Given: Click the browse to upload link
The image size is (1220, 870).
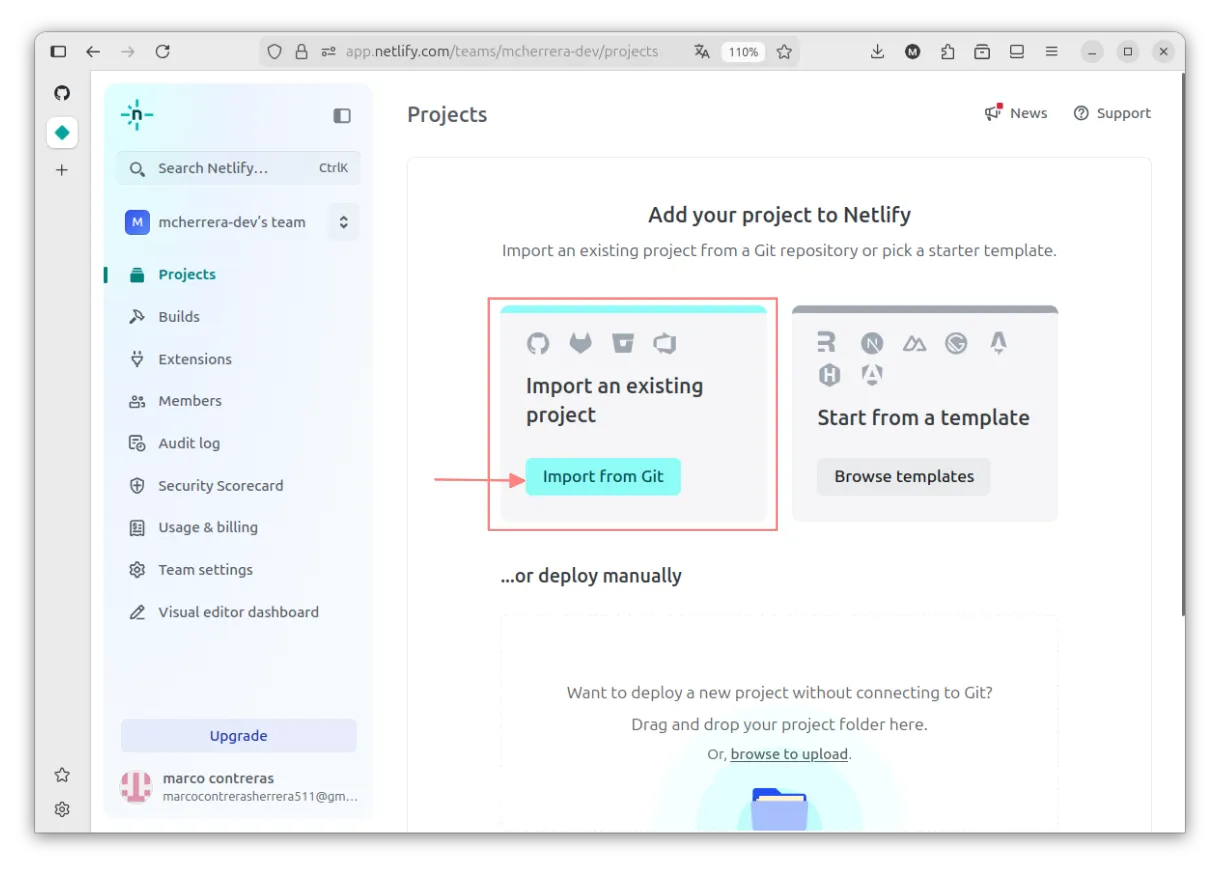Looking at the screenshot, I should [x=789, y=754].
